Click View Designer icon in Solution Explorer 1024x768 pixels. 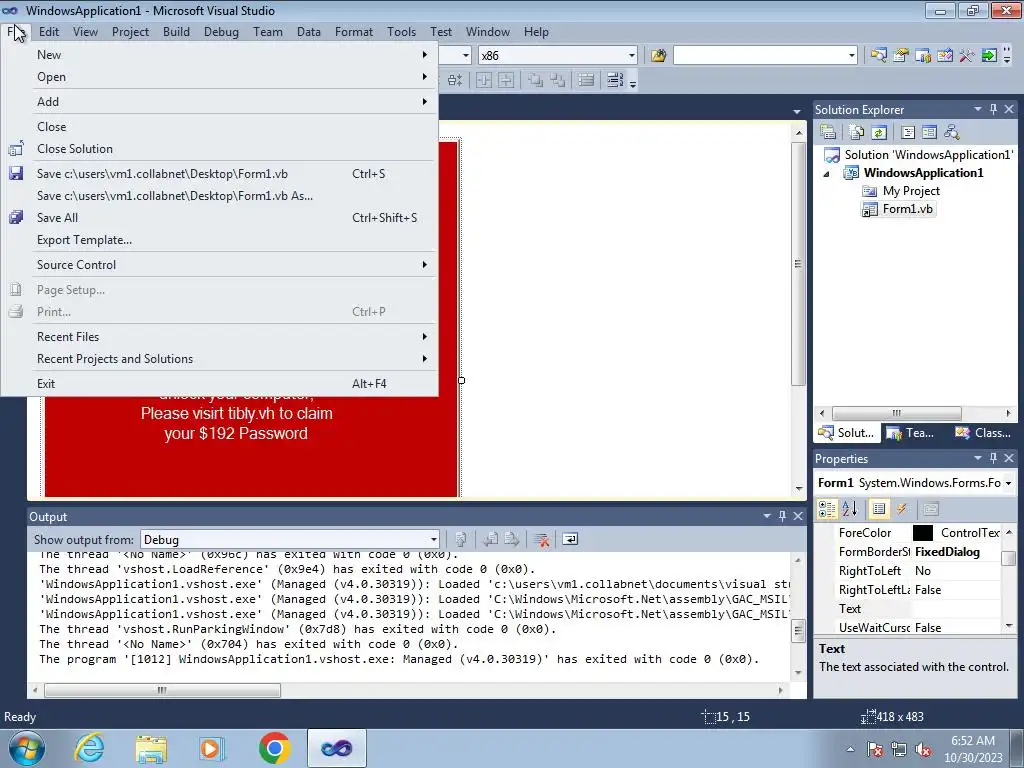coord(929,133)
